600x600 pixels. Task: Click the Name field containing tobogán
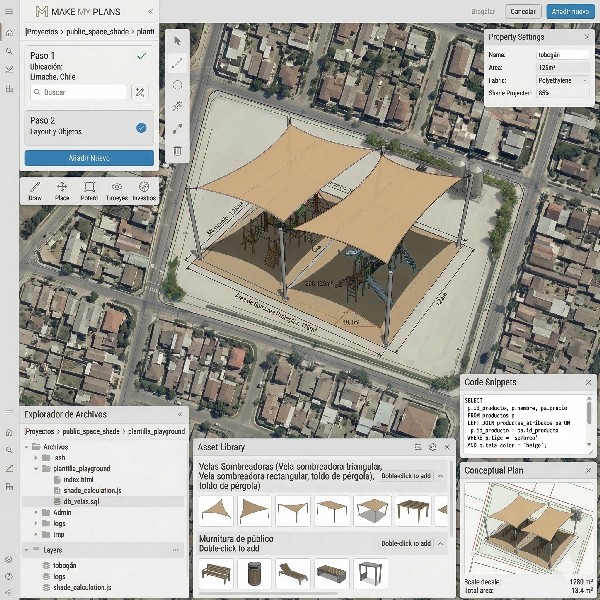[562, 55]
